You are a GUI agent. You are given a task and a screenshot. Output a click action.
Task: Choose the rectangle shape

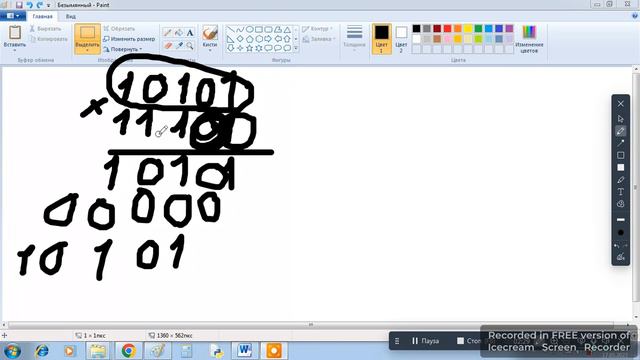click(x=259, y=29)
